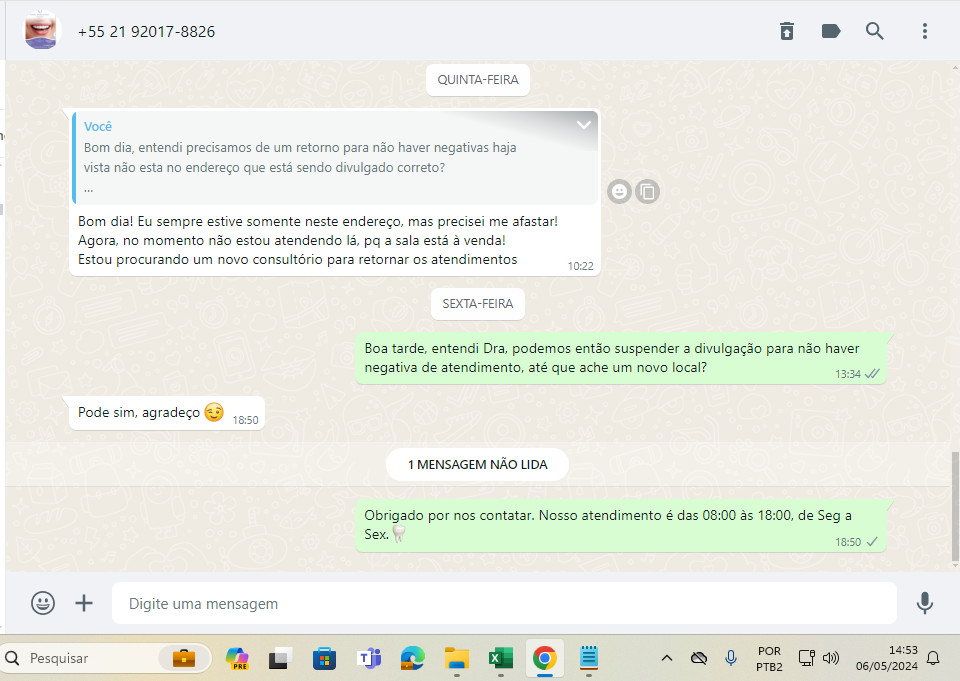Open the emoji picker in message bar
Image resolution: width=960 pixels, height=681 pixels.
(x=43, y=603)
